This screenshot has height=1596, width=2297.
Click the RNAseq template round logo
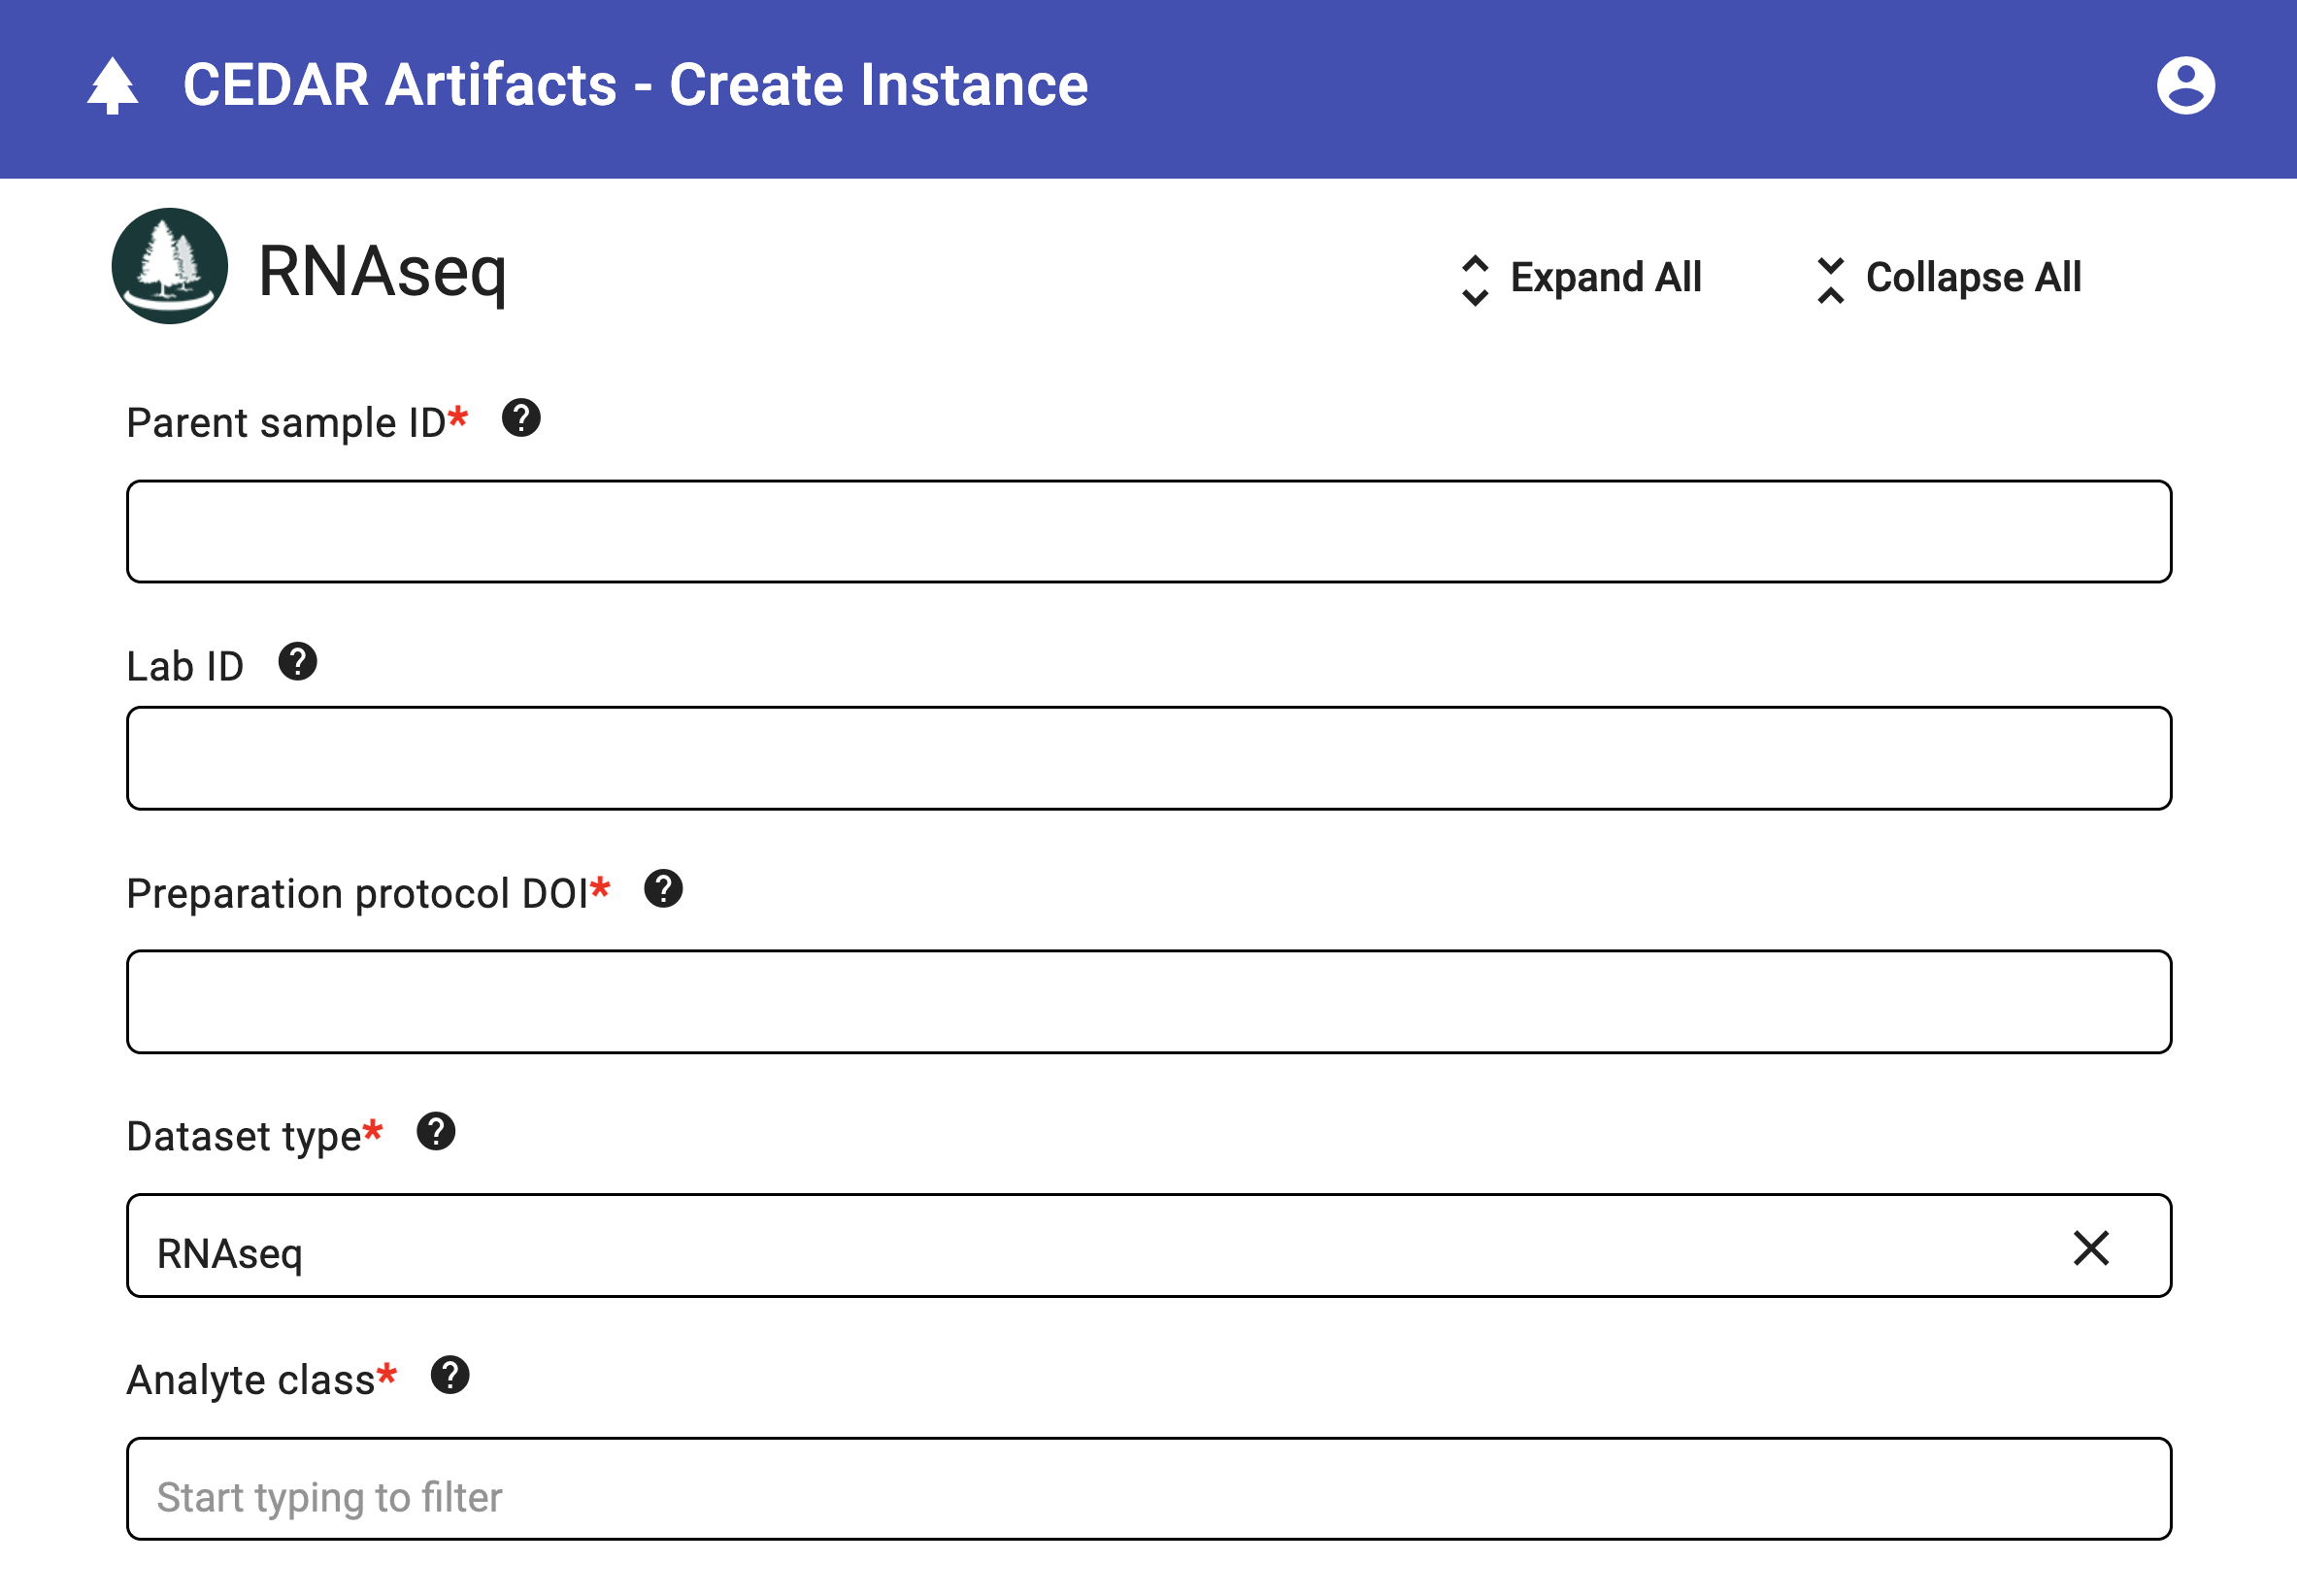tap(170, 266)
